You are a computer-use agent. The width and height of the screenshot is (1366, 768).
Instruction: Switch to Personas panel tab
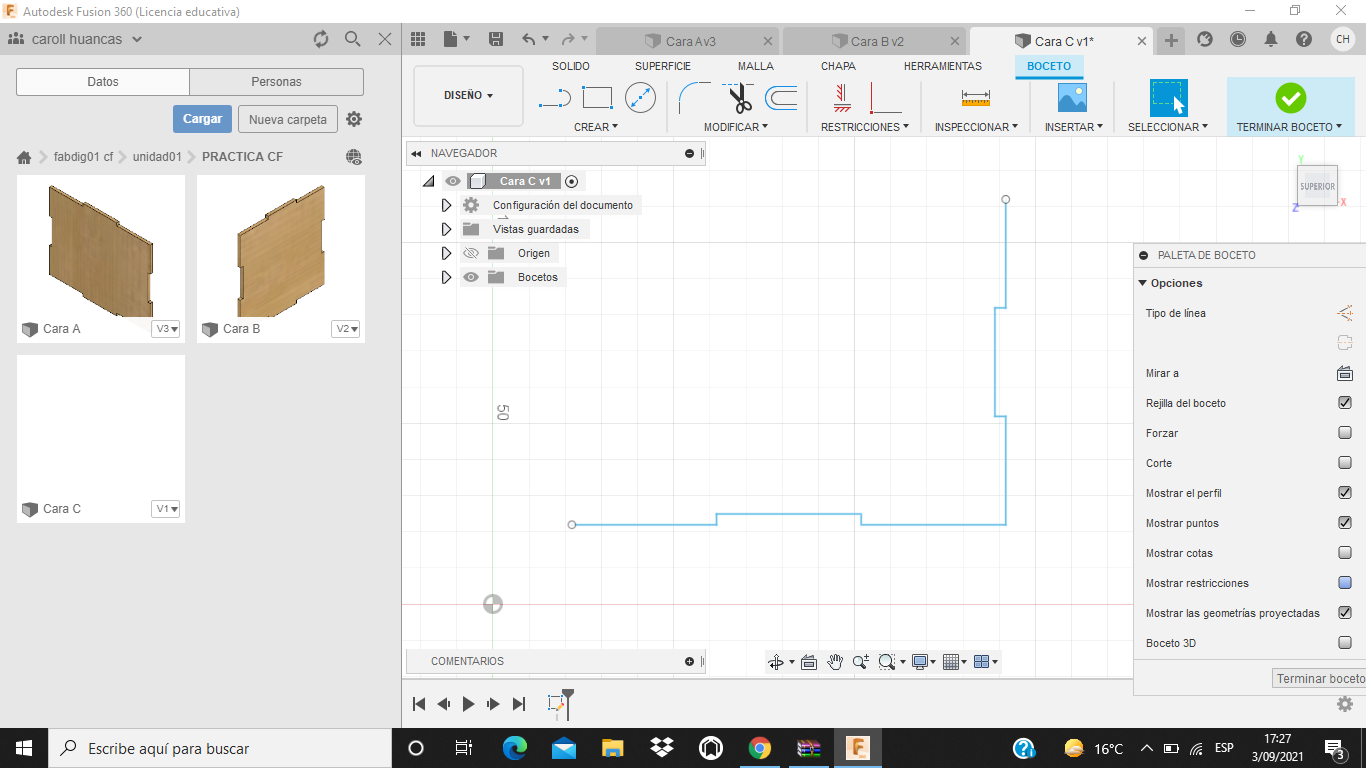tap(276, 82)
